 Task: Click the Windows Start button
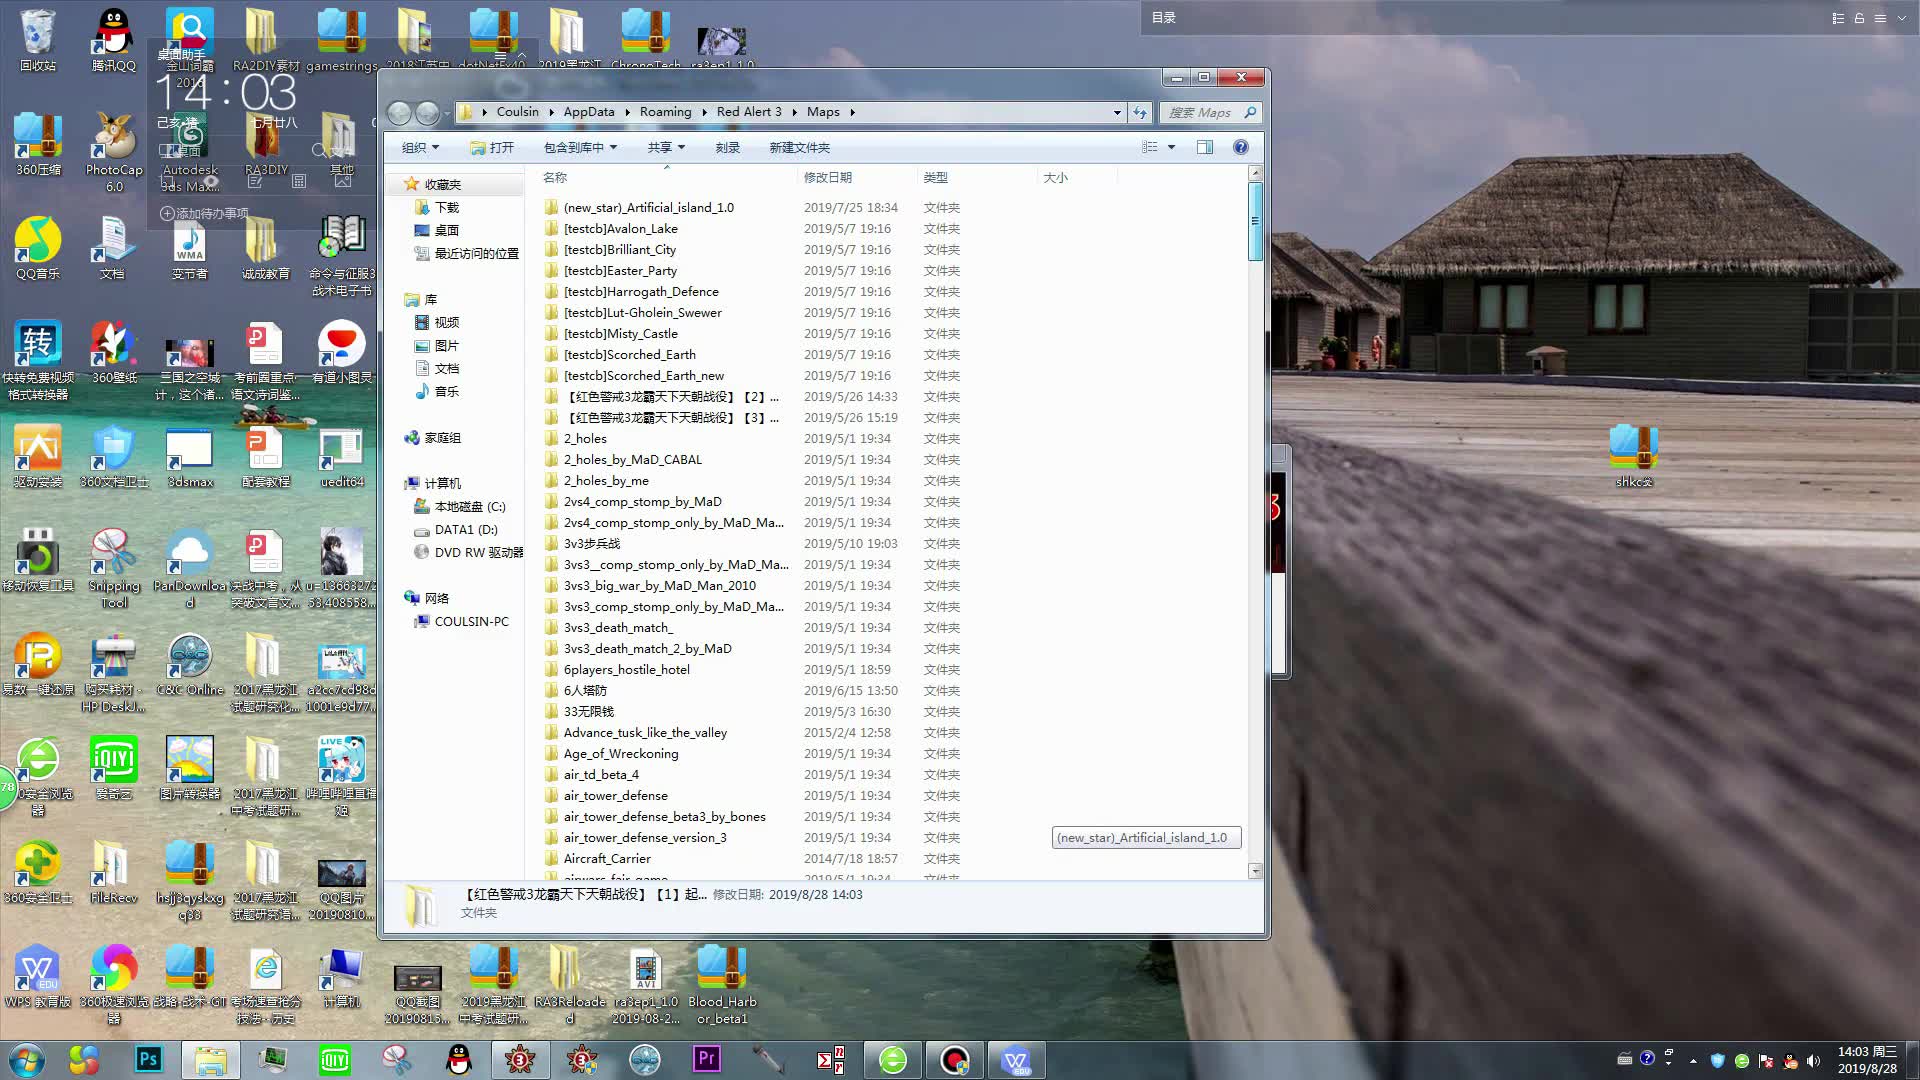pyautogui.click(x=27, y=1059)
